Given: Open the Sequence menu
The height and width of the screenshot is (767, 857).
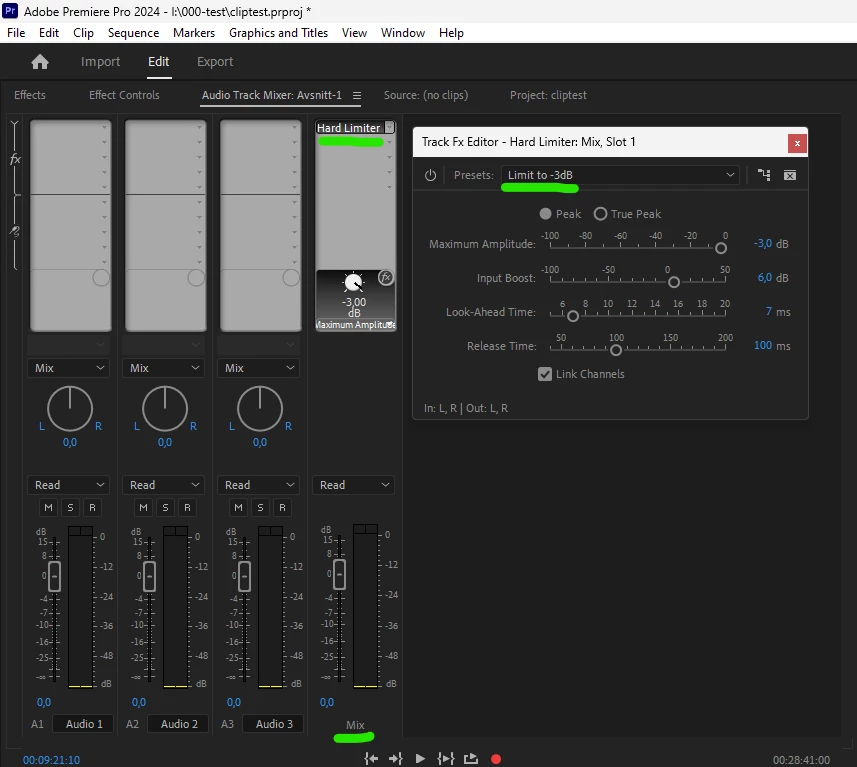Looking at the screenshot, I should [133, 33].
